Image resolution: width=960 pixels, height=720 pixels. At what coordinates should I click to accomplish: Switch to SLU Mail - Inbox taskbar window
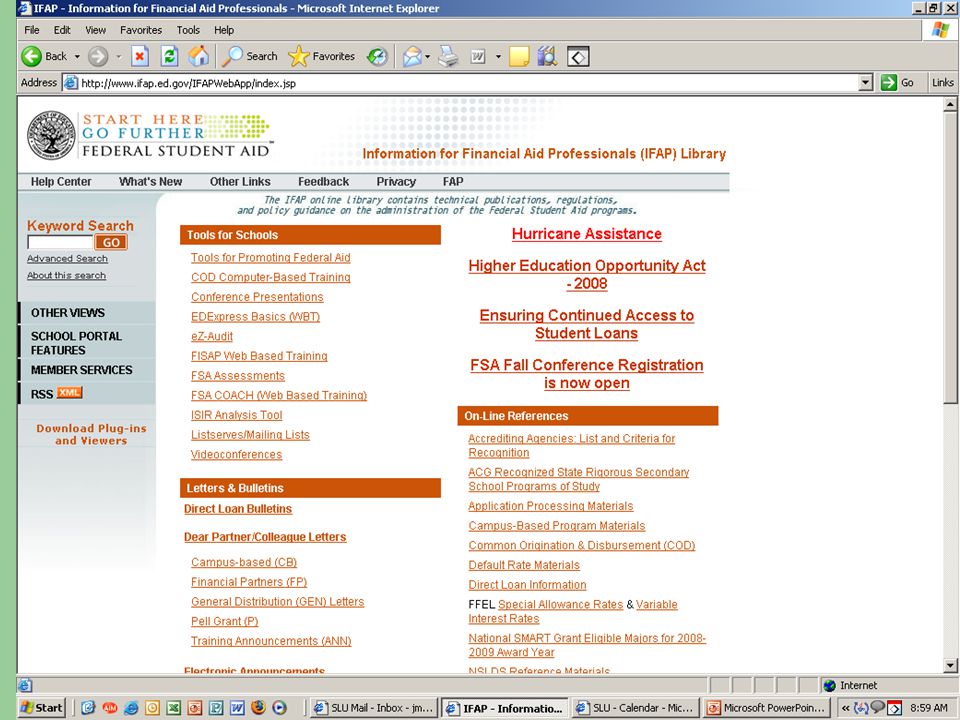tap(373, 708)
